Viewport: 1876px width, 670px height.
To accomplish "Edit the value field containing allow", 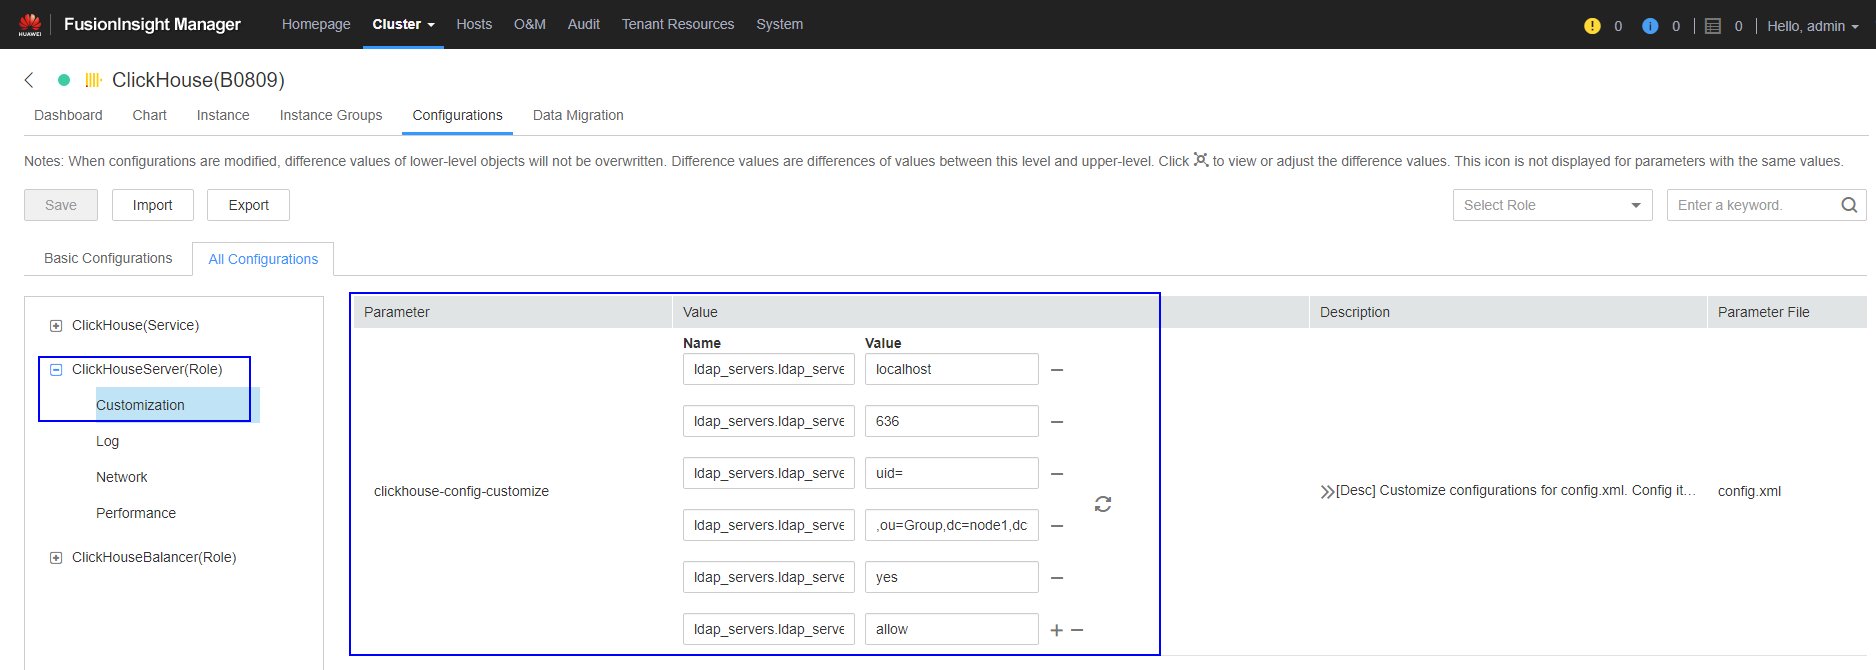I will 951,629.
